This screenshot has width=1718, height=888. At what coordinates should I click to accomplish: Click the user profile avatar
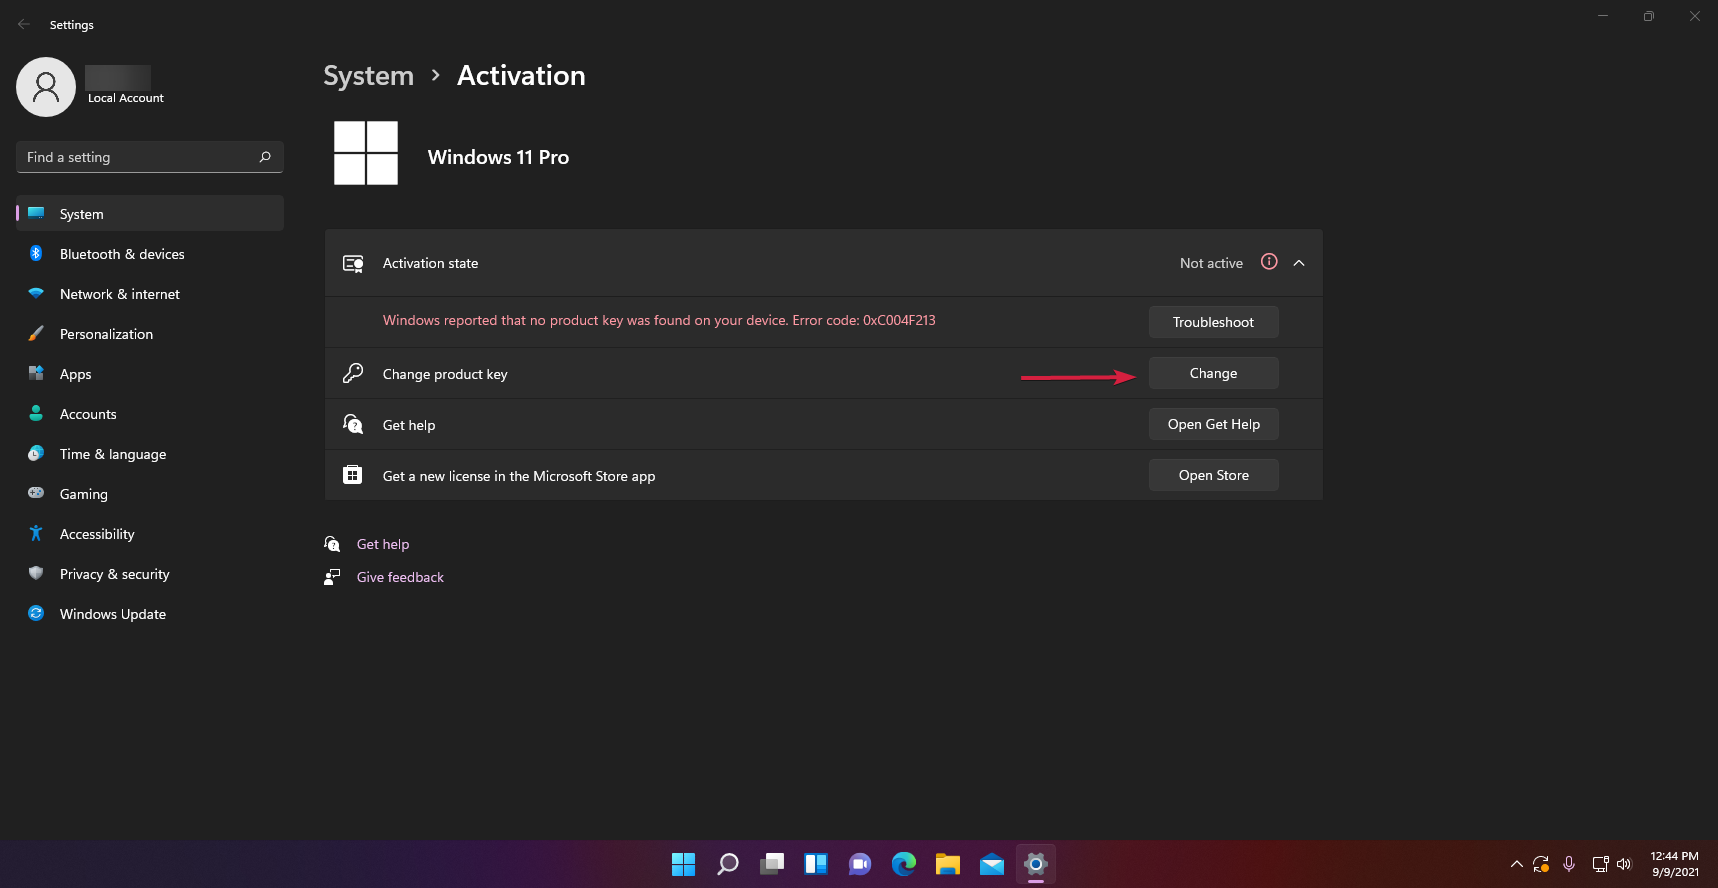[46, 87]
